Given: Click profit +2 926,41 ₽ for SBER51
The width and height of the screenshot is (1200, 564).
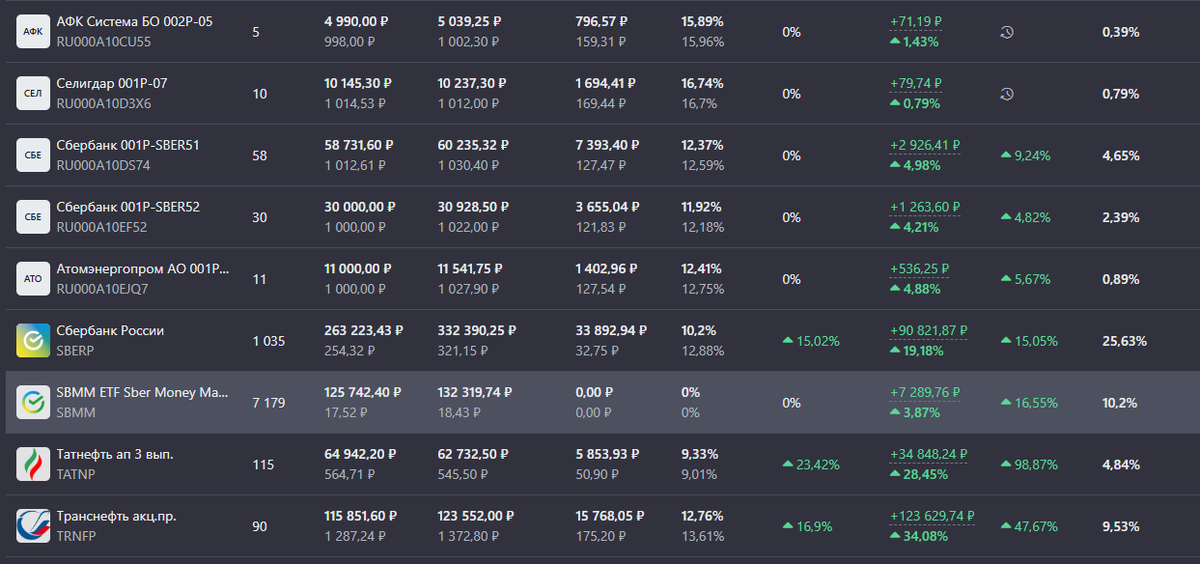Looking at the screenshot, I should pyautogui.click(x=924, y=145).
